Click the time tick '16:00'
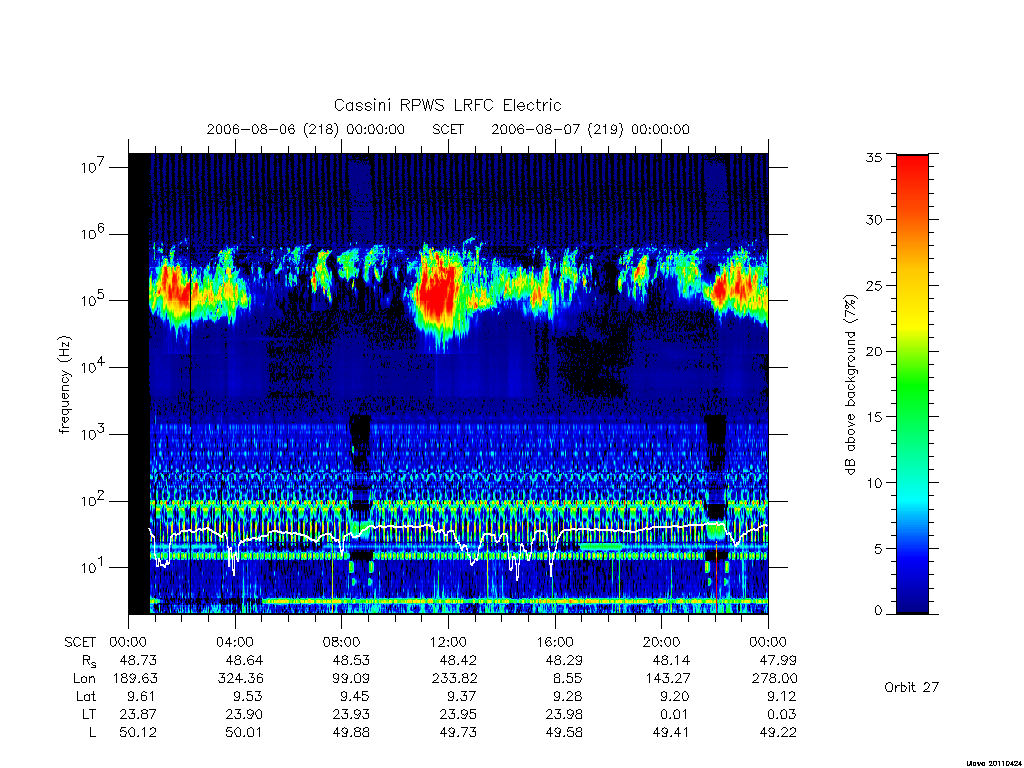 tap(554, 642)
